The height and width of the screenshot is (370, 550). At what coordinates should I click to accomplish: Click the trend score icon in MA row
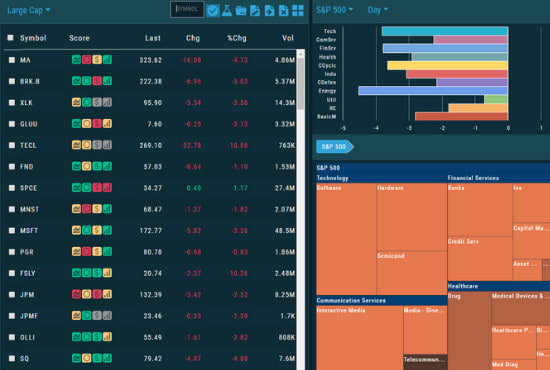tap(76, 60)
